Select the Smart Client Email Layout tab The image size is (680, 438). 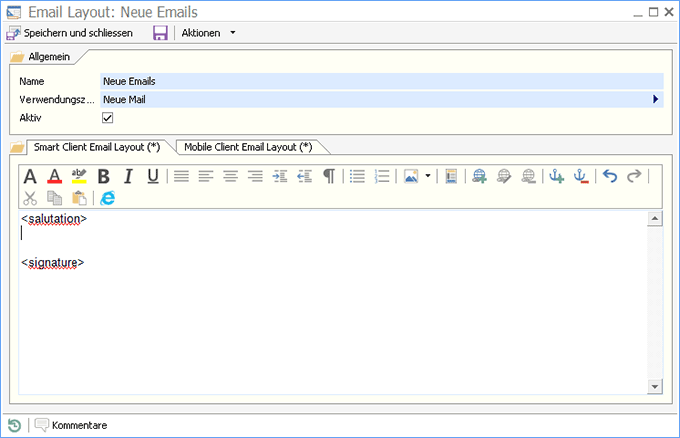[97, 147]
